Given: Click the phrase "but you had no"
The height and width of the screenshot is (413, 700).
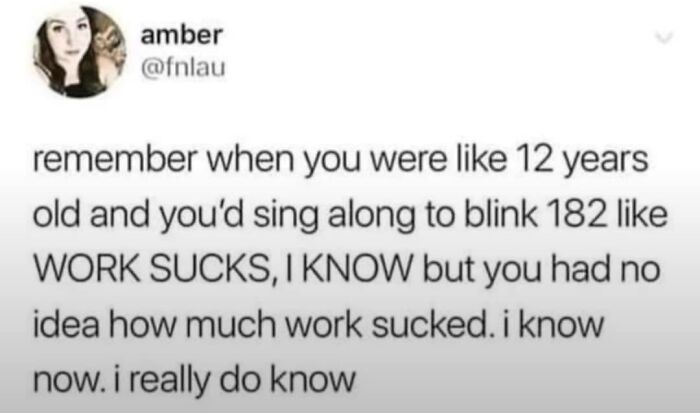Looking at the screenshot, I should coord(542,271).
